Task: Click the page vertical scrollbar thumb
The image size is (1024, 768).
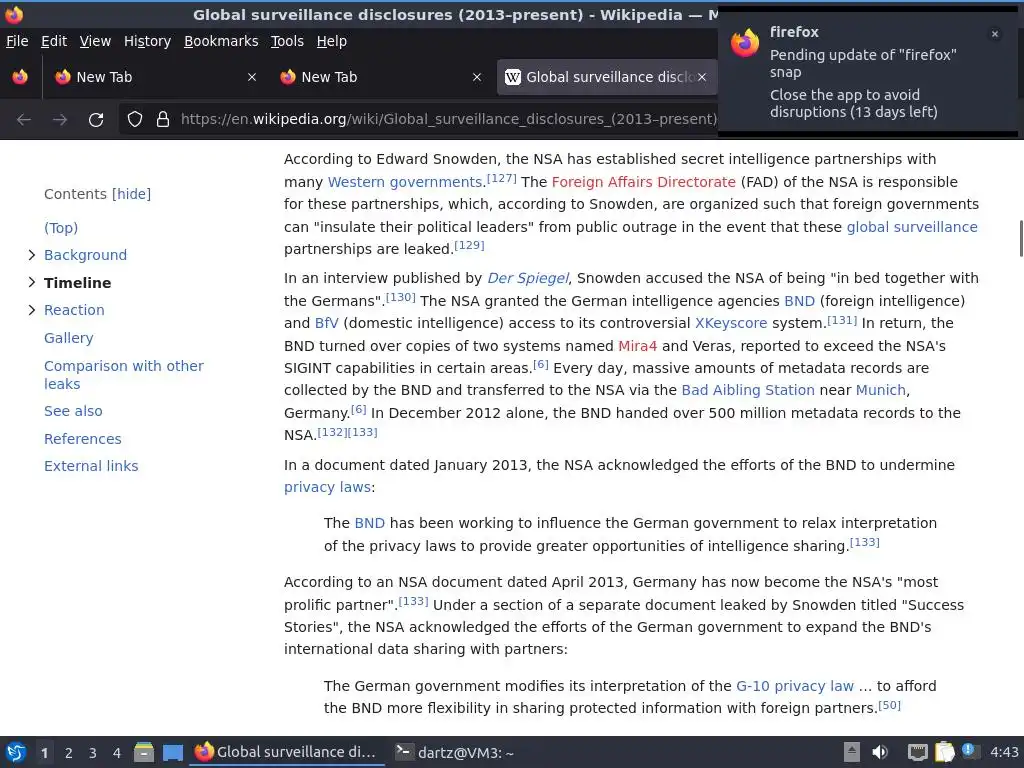Action: [x=1021, y=239]
